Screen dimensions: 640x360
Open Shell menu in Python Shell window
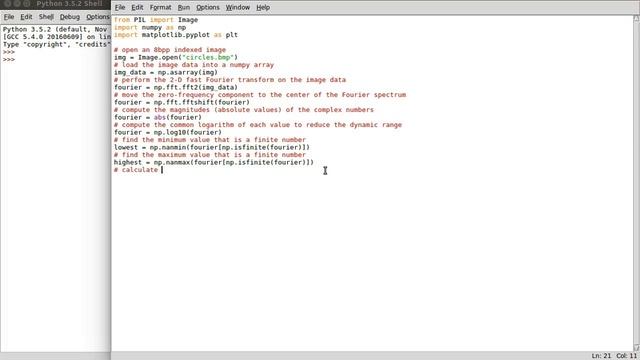point(46,17)
